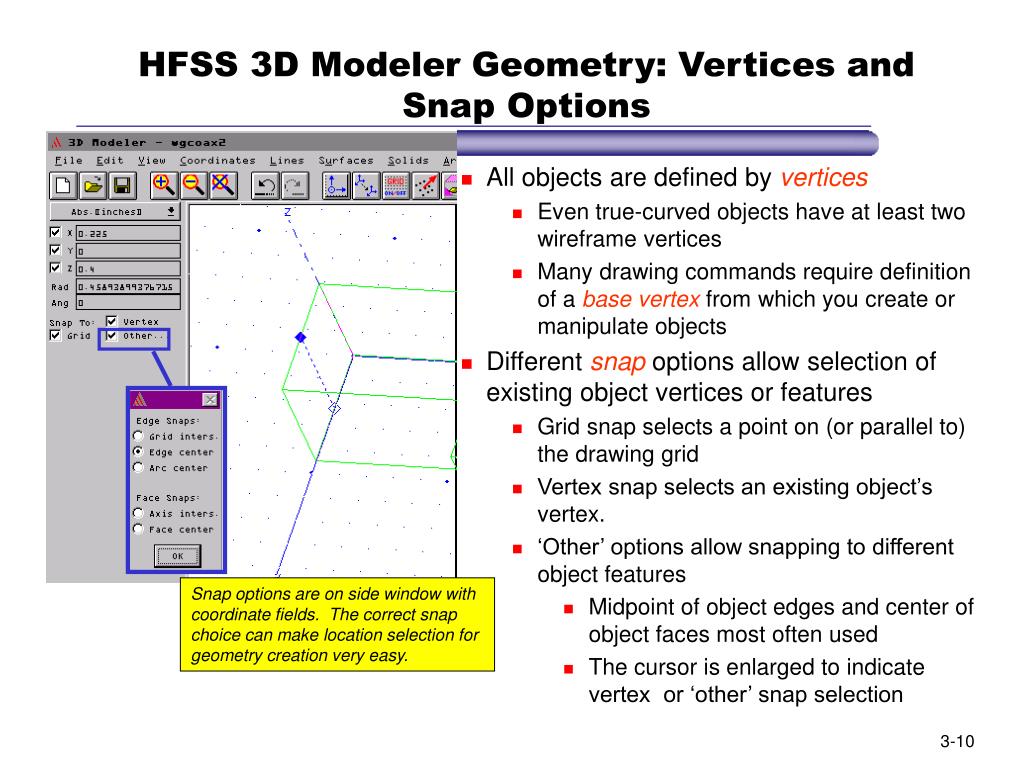Toggle the Z coordinate checkbox
Viewport: 1024px width, 768px height.
(56, 267)
